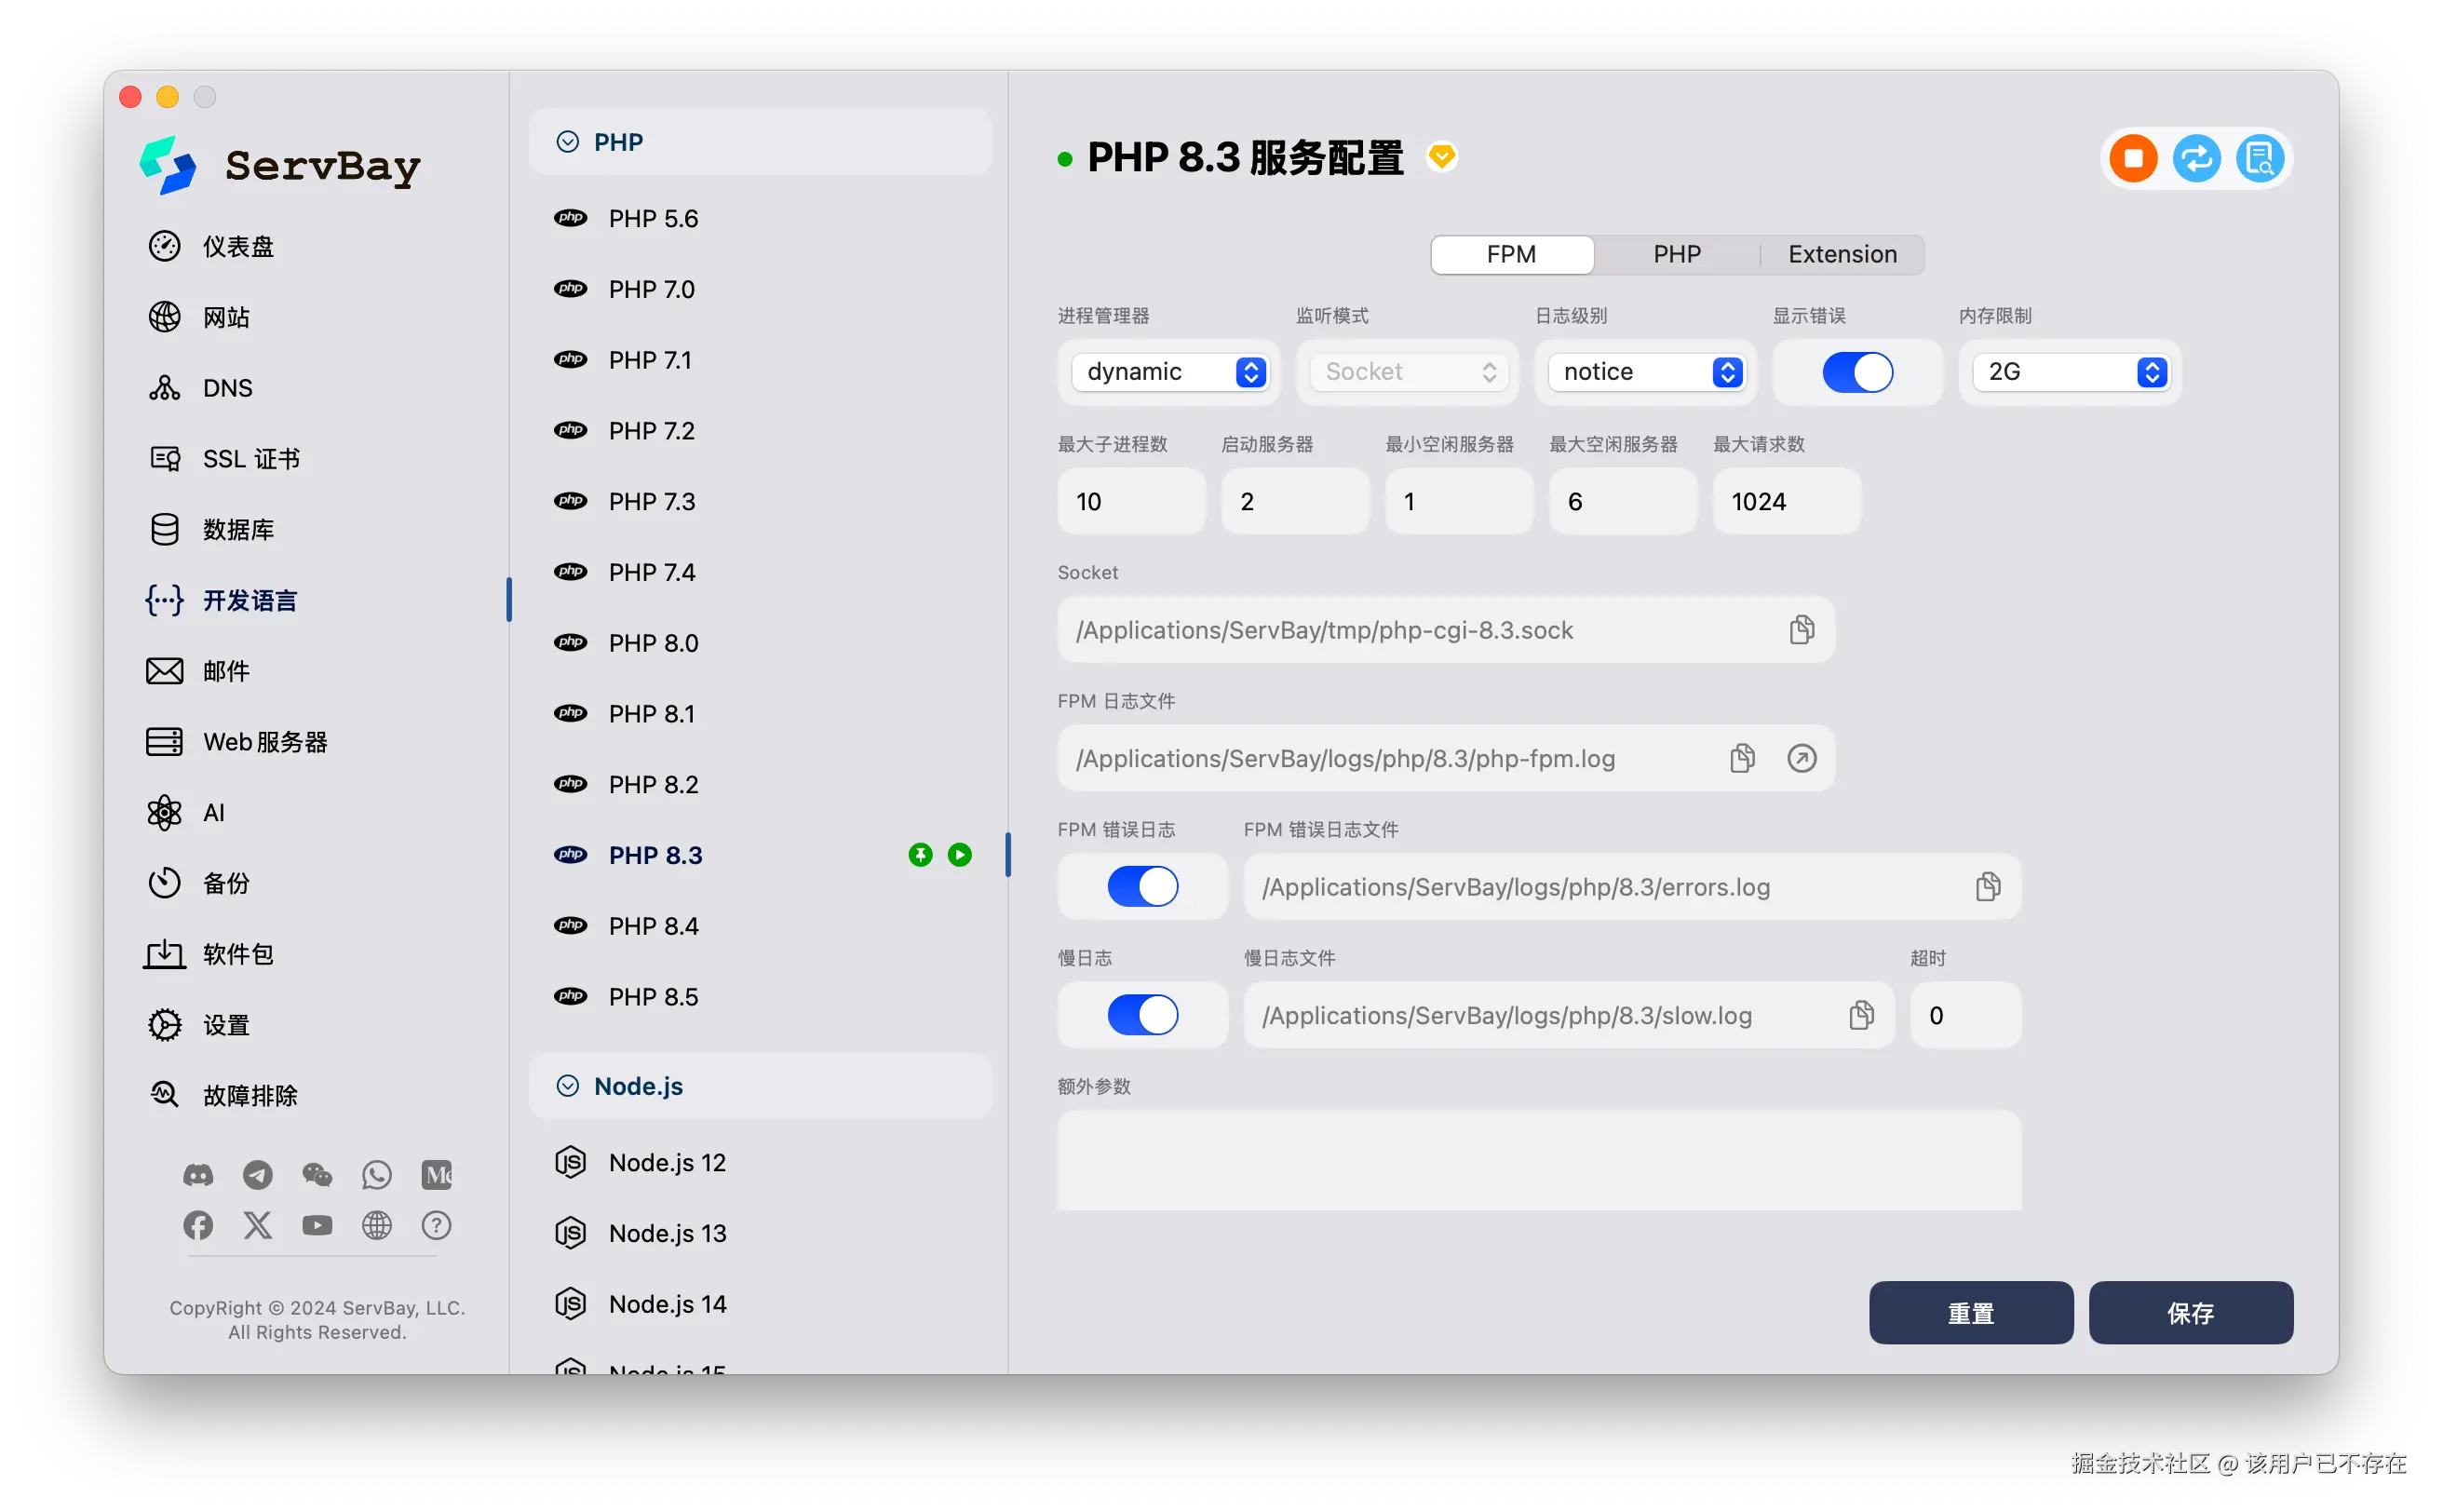Click the green play icon beside PHP 8.3
Viewport: 2443px width, 1512px height.
coord(959,855)
